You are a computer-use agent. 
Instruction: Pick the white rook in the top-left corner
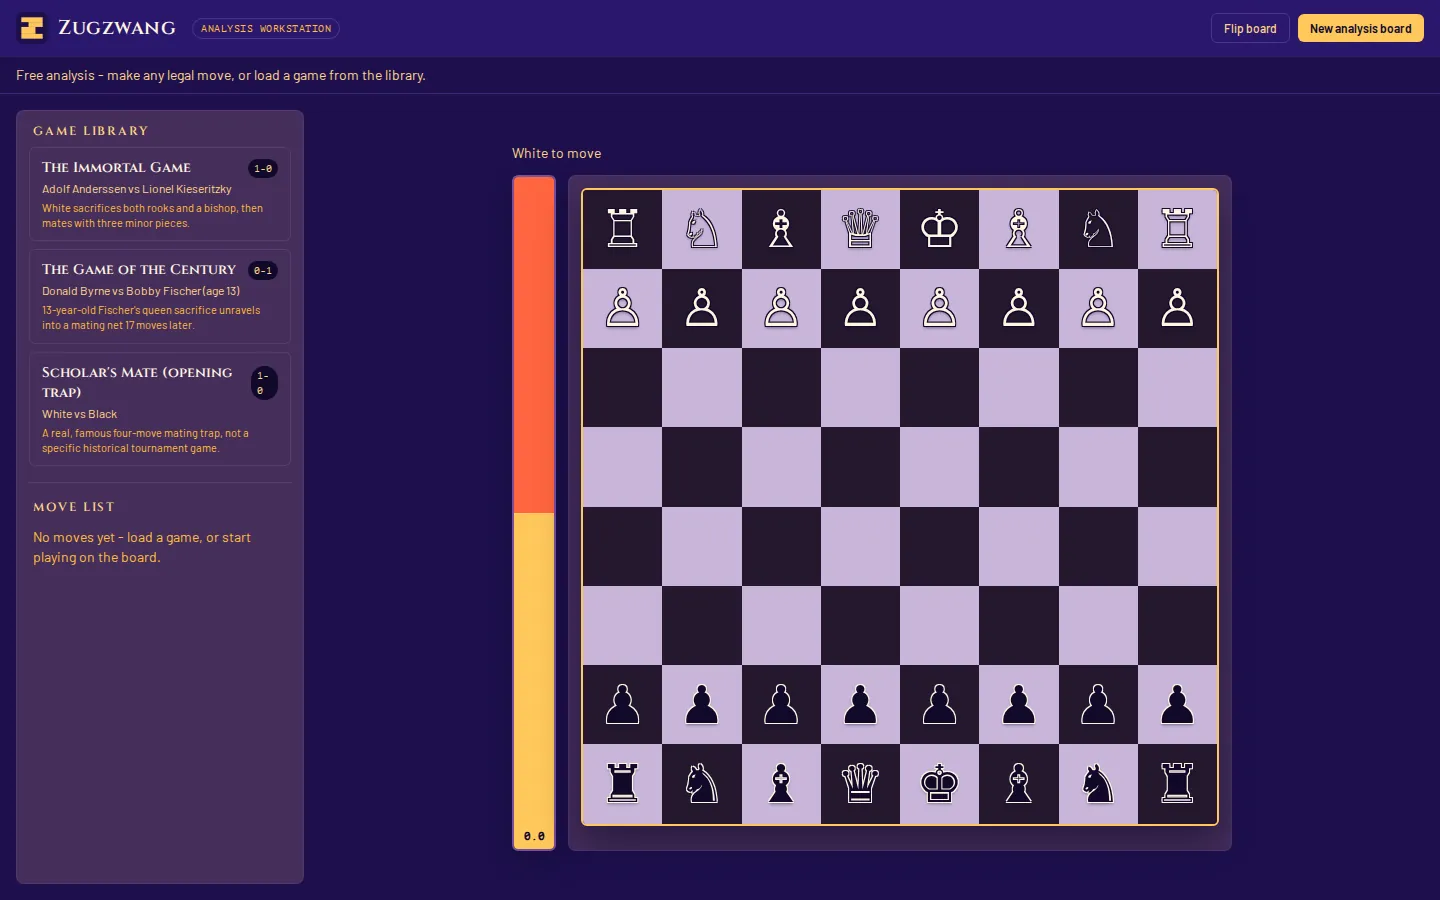pos(622,229)
